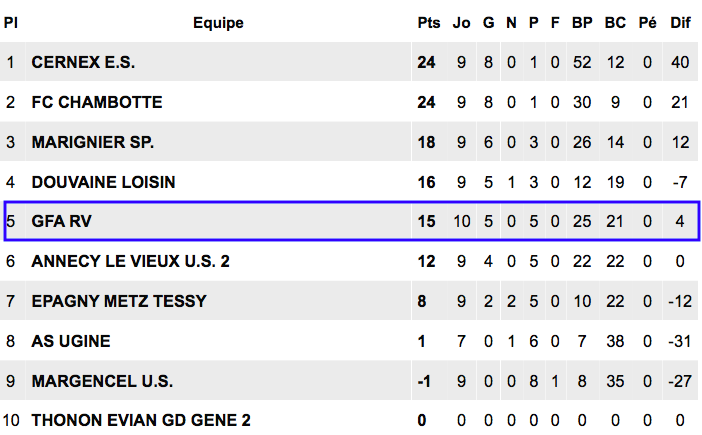
Task: Click the Pl column header
Action: point(11,23)
